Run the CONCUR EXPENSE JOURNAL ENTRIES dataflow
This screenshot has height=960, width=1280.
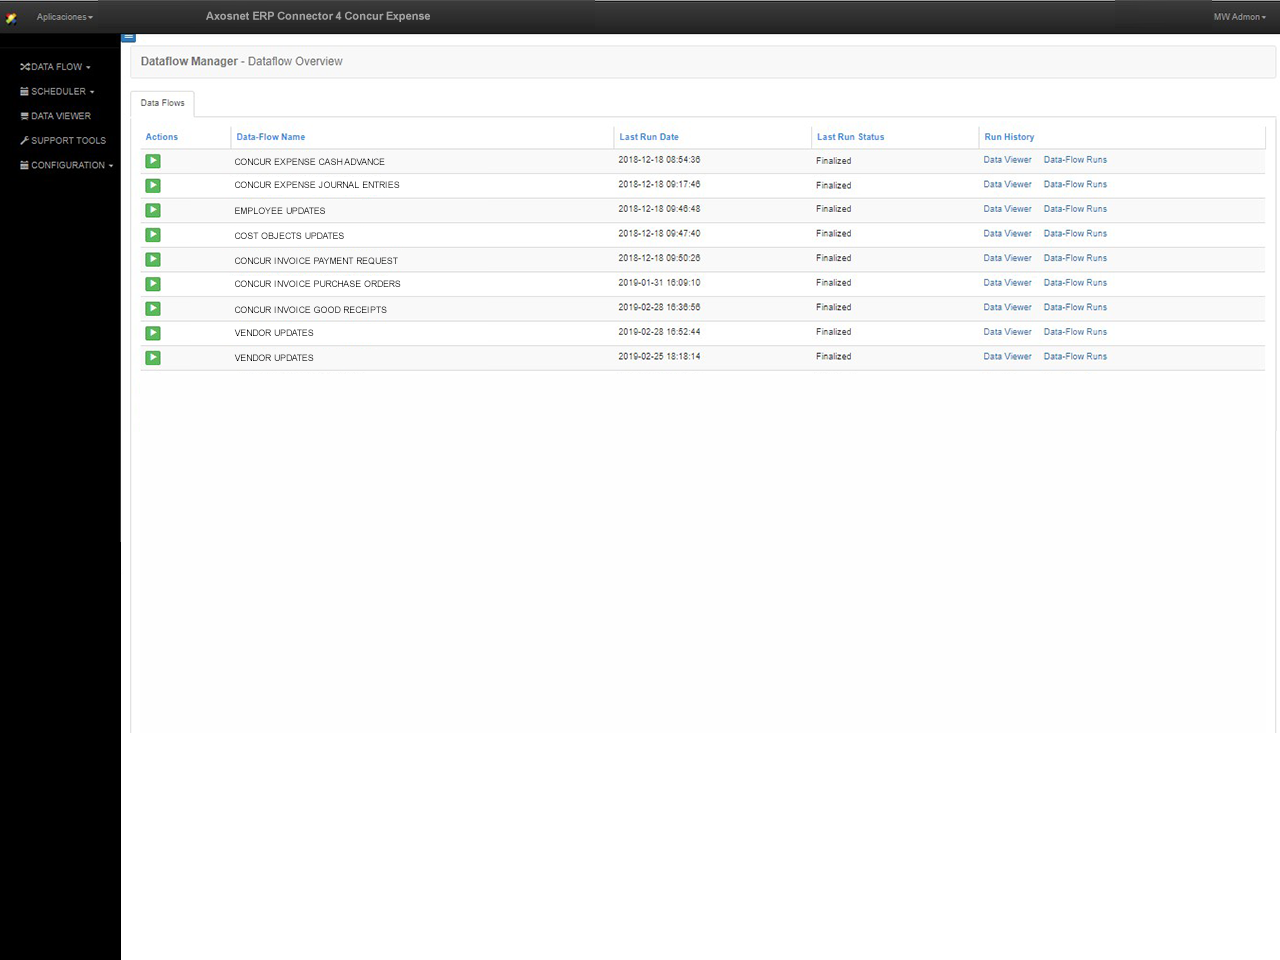152,185
